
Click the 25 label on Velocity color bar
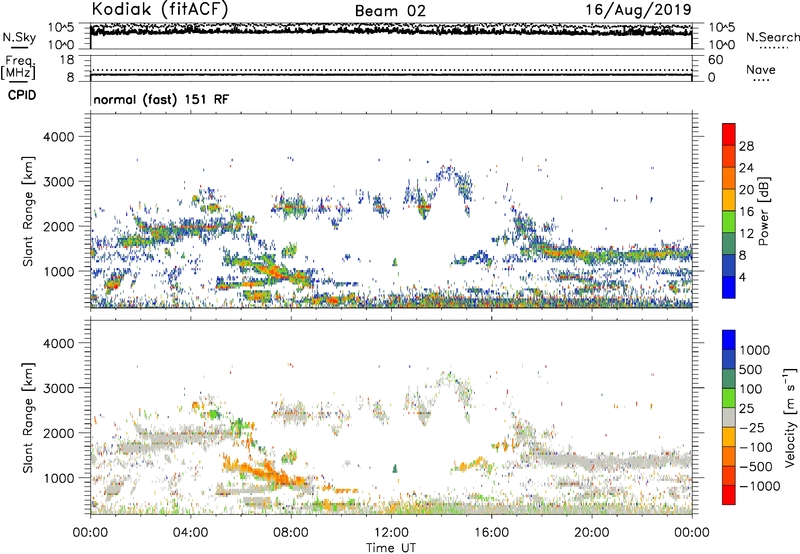746,409
